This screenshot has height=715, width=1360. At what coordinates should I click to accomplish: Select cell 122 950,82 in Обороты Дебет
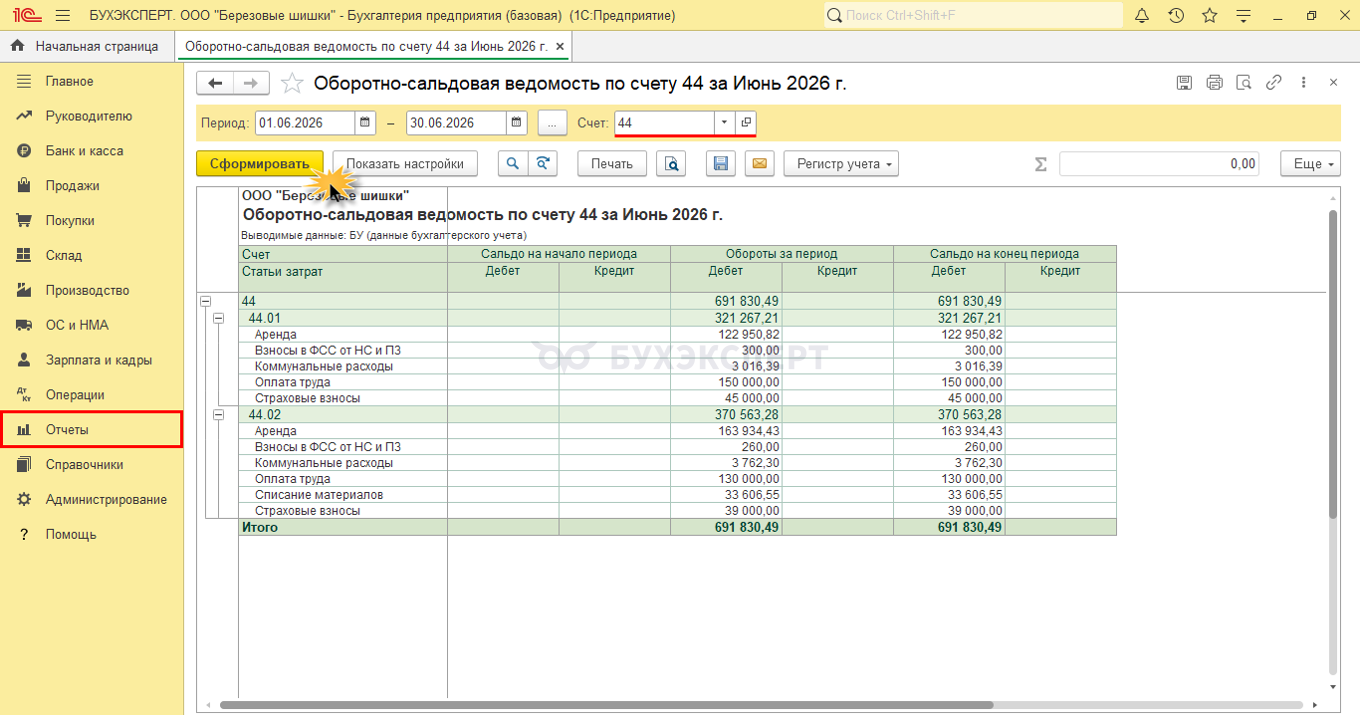726,334
